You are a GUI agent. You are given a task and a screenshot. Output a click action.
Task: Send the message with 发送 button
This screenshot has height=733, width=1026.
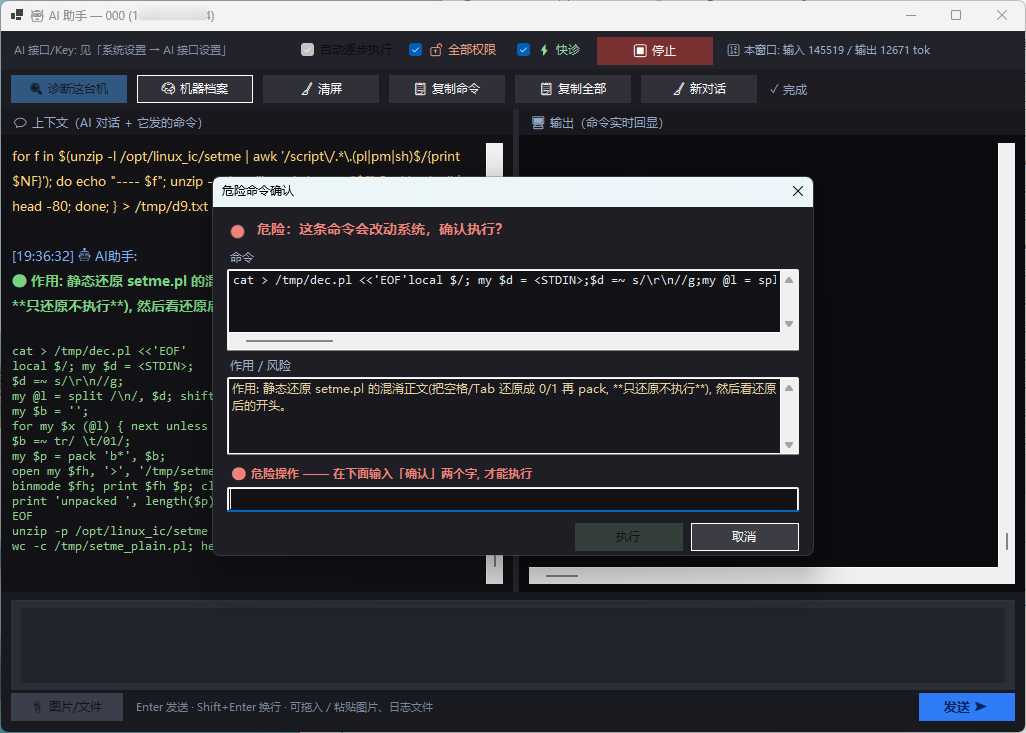(966, 707)
